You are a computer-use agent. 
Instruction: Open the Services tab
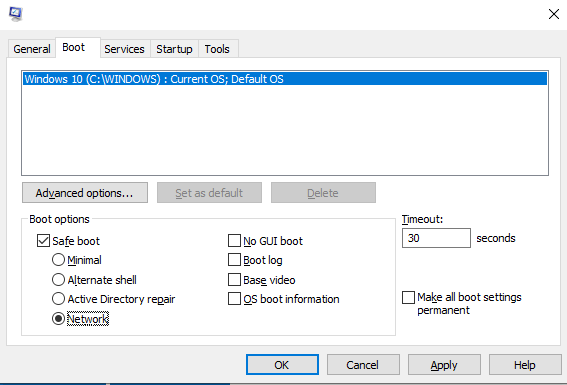tap(124, 49)
